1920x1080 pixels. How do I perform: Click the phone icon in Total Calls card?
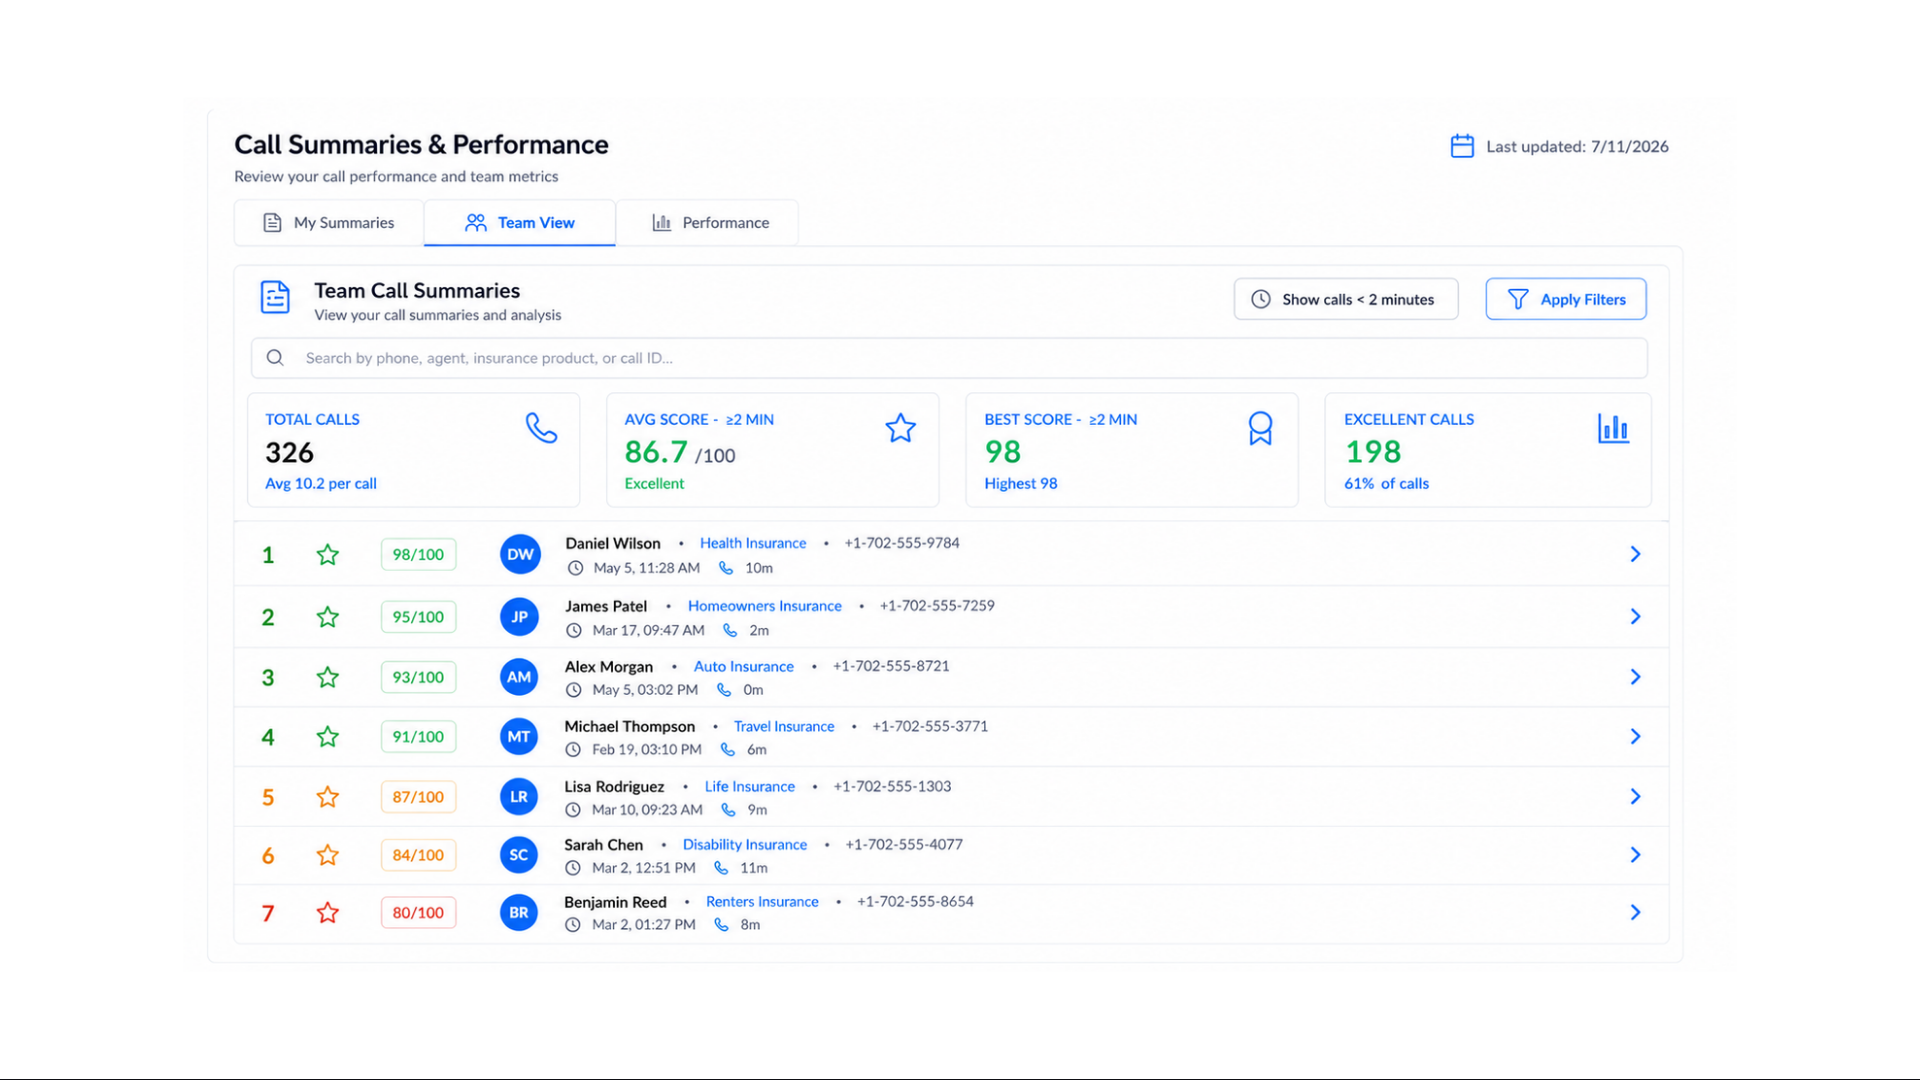coord(541,428)
